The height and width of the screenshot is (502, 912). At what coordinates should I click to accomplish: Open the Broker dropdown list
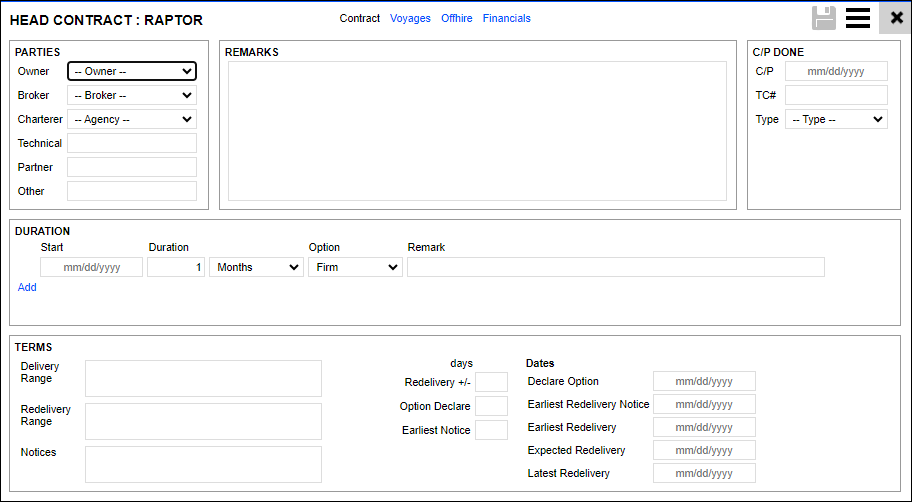(x=132, y=95)
